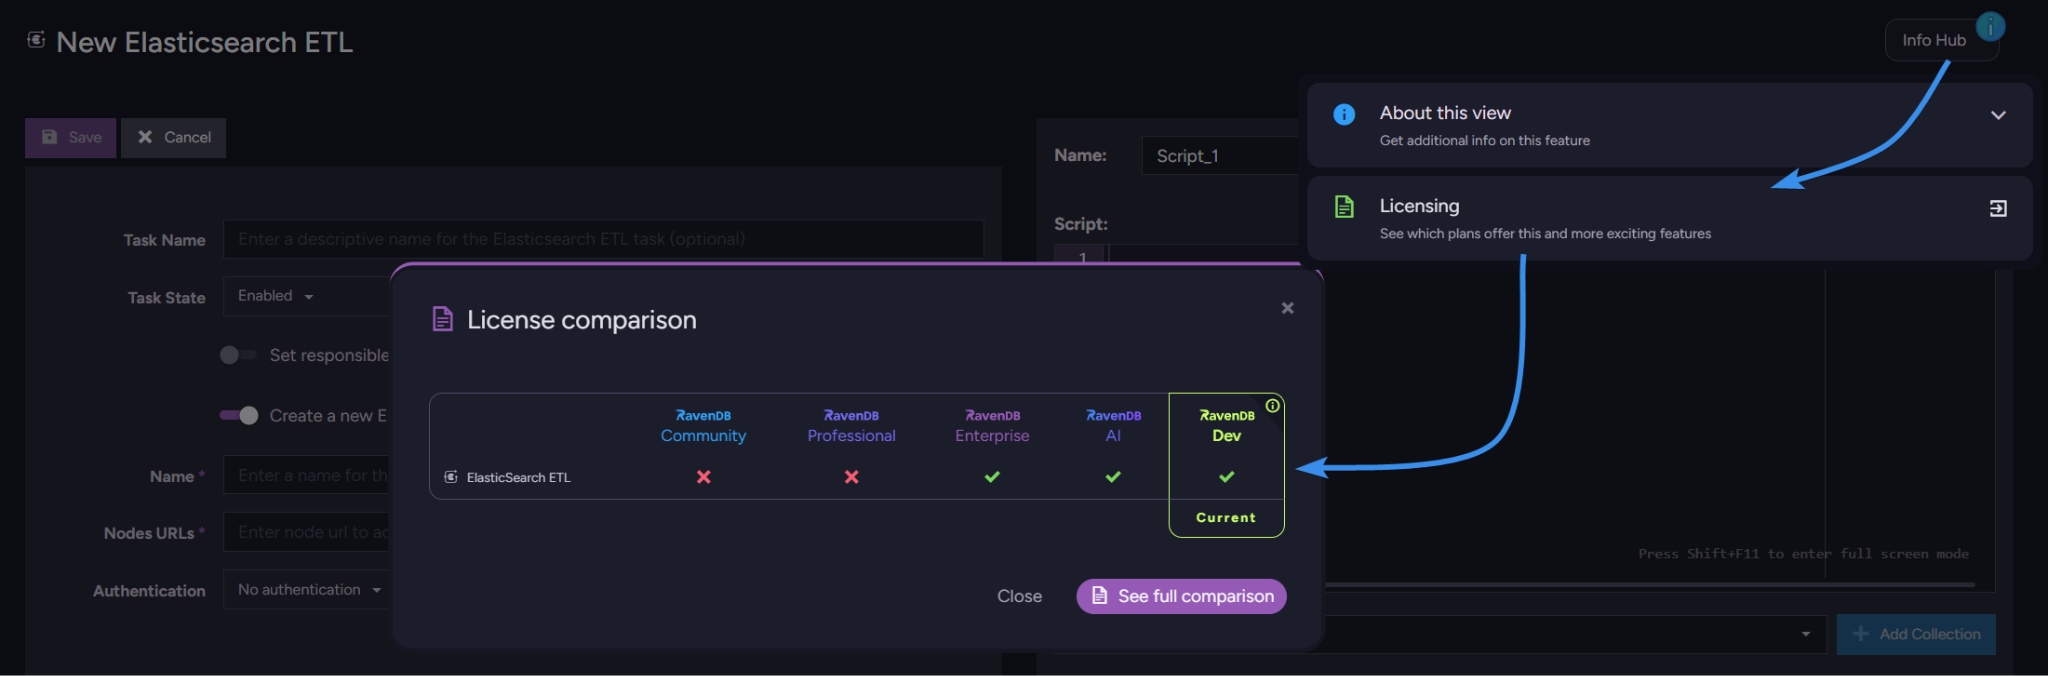Select the RavenDB AI column header
This screenshot has width=2048, height=676.
1113,426
